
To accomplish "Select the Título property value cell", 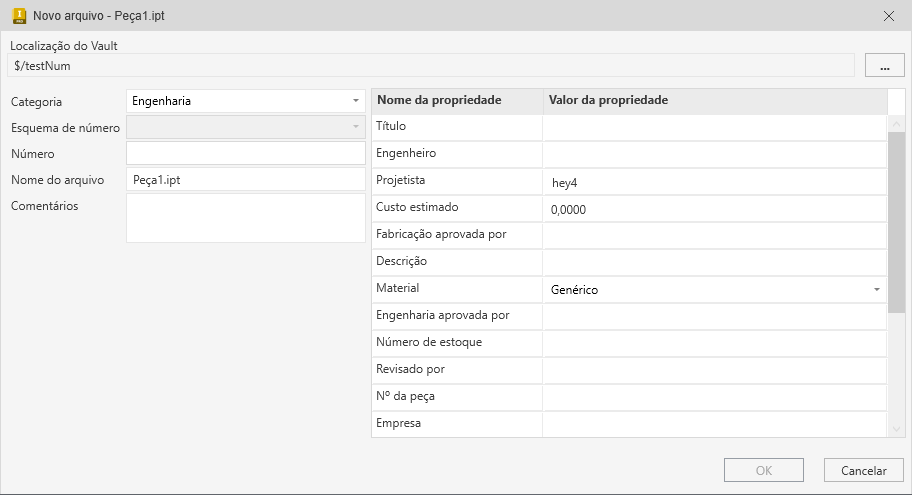I will [x=714, y=127].
